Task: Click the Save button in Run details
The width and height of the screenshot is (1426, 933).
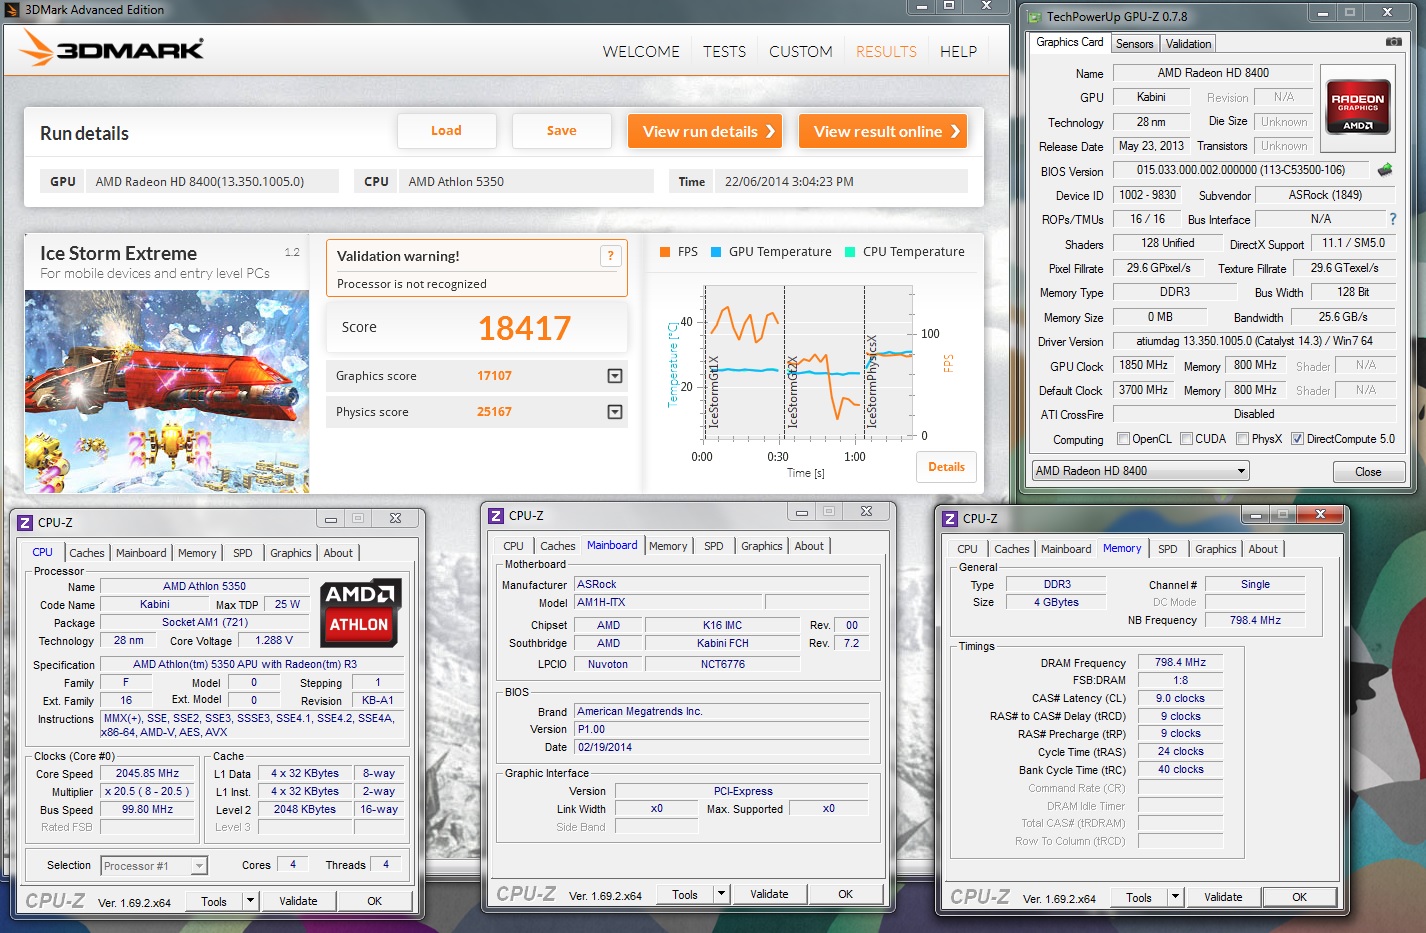Action: point(561,131)
